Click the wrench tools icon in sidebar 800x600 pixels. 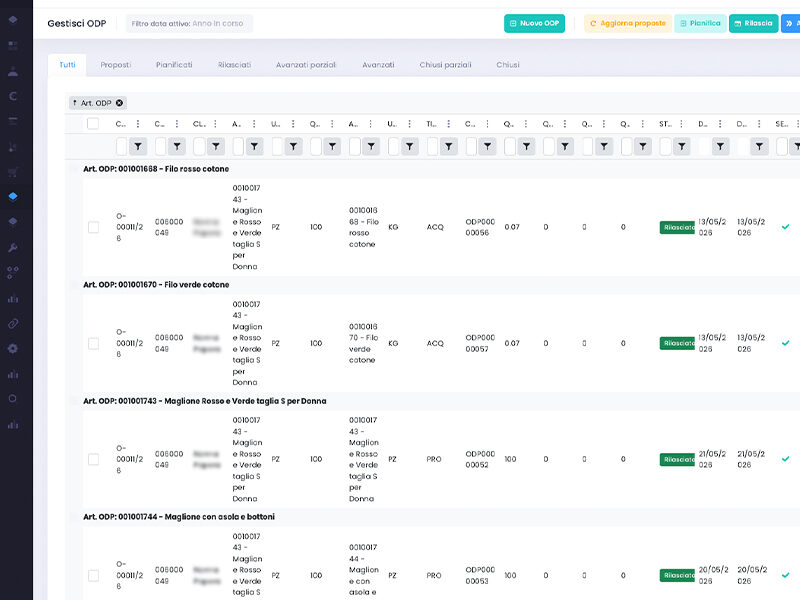[x=13, y=247]
